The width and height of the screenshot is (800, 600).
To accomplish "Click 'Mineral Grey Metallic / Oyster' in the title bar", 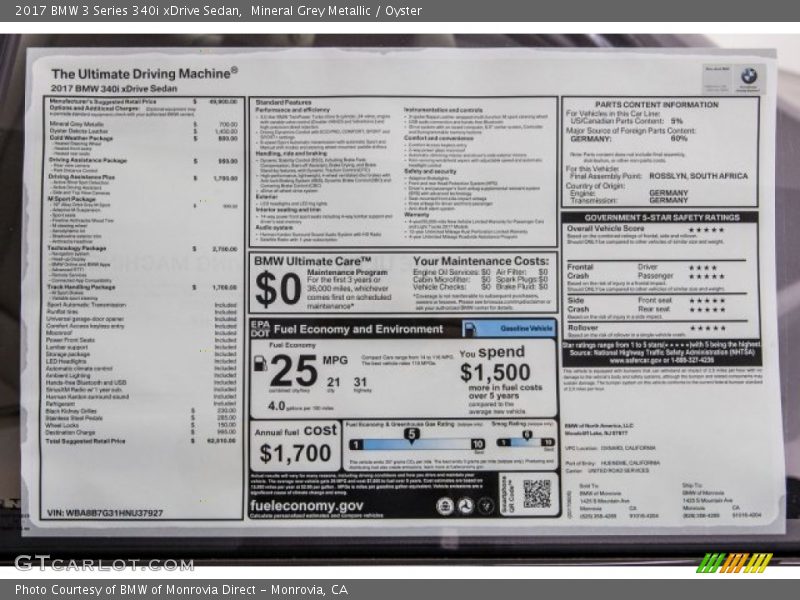I will (x=336, y=11).
